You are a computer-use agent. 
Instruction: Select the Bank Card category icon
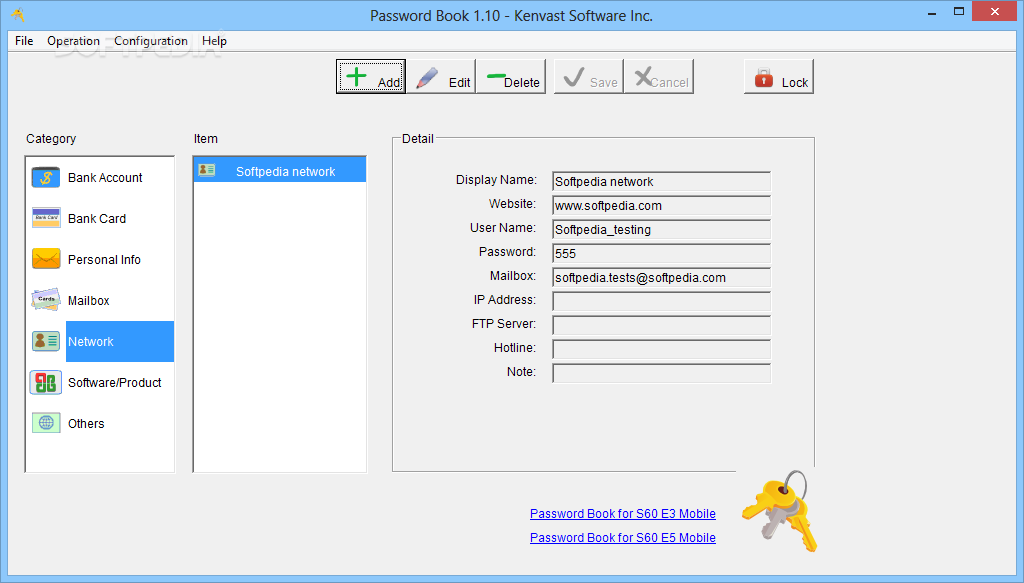(x=46, y=218)
